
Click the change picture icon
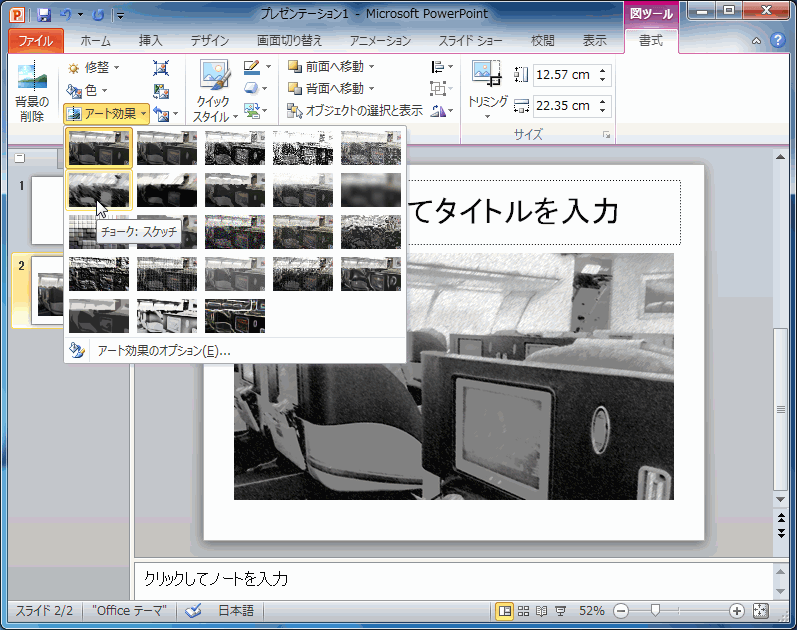click(x=161, y=91)
